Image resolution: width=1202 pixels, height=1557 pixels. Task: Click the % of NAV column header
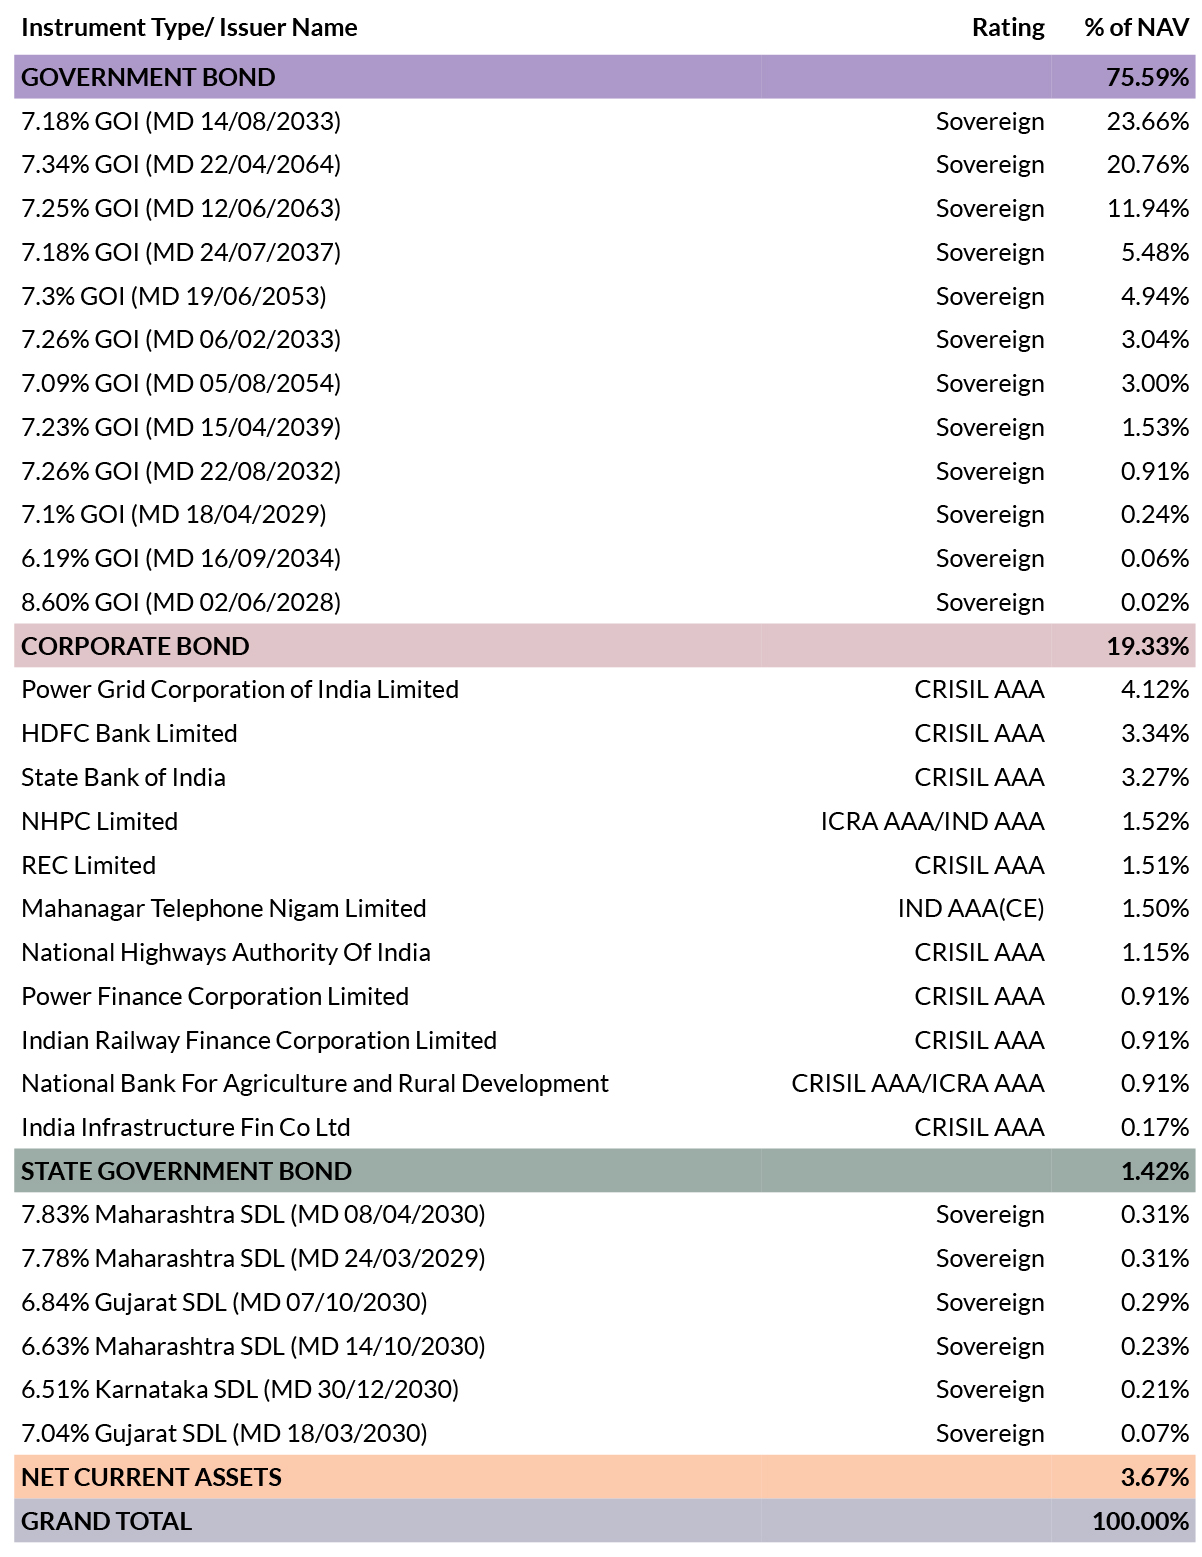pyautogui.click(x=1137, y=28)
